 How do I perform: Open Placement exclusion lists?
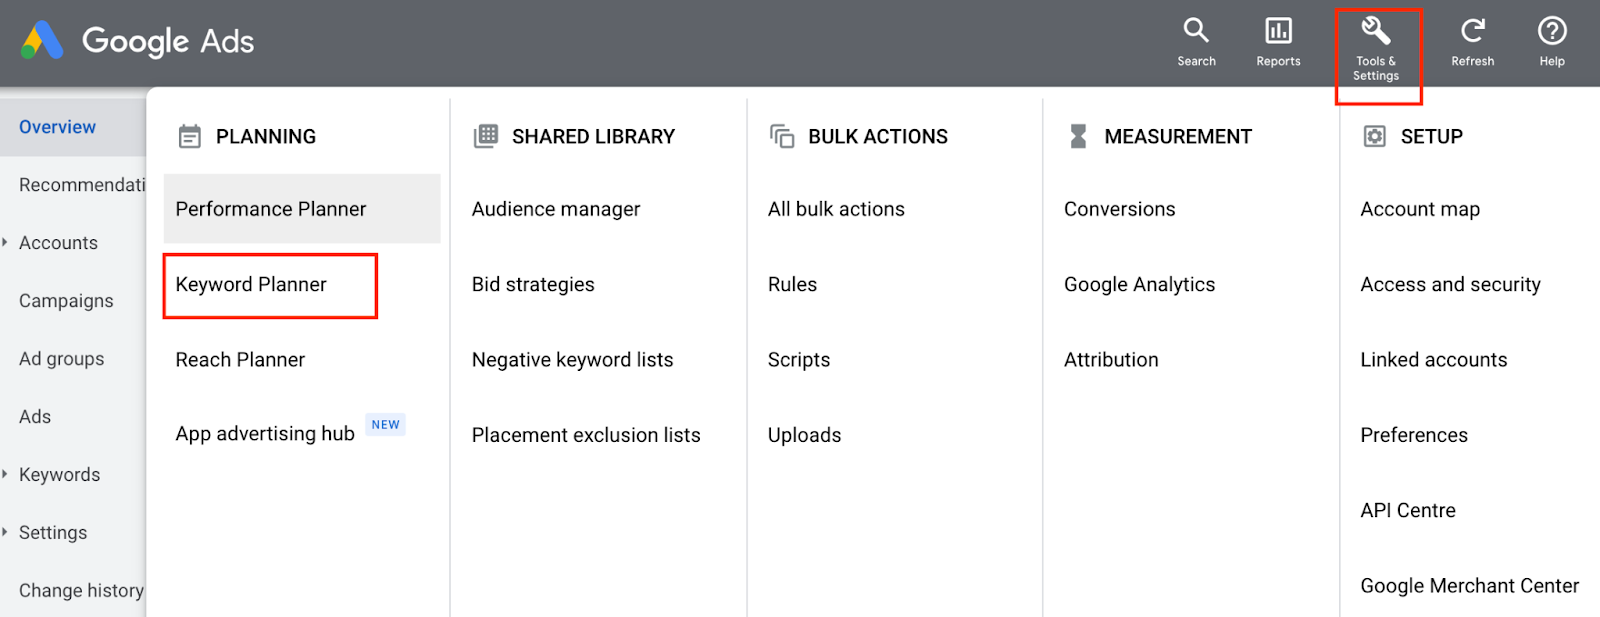click(586, 435)
